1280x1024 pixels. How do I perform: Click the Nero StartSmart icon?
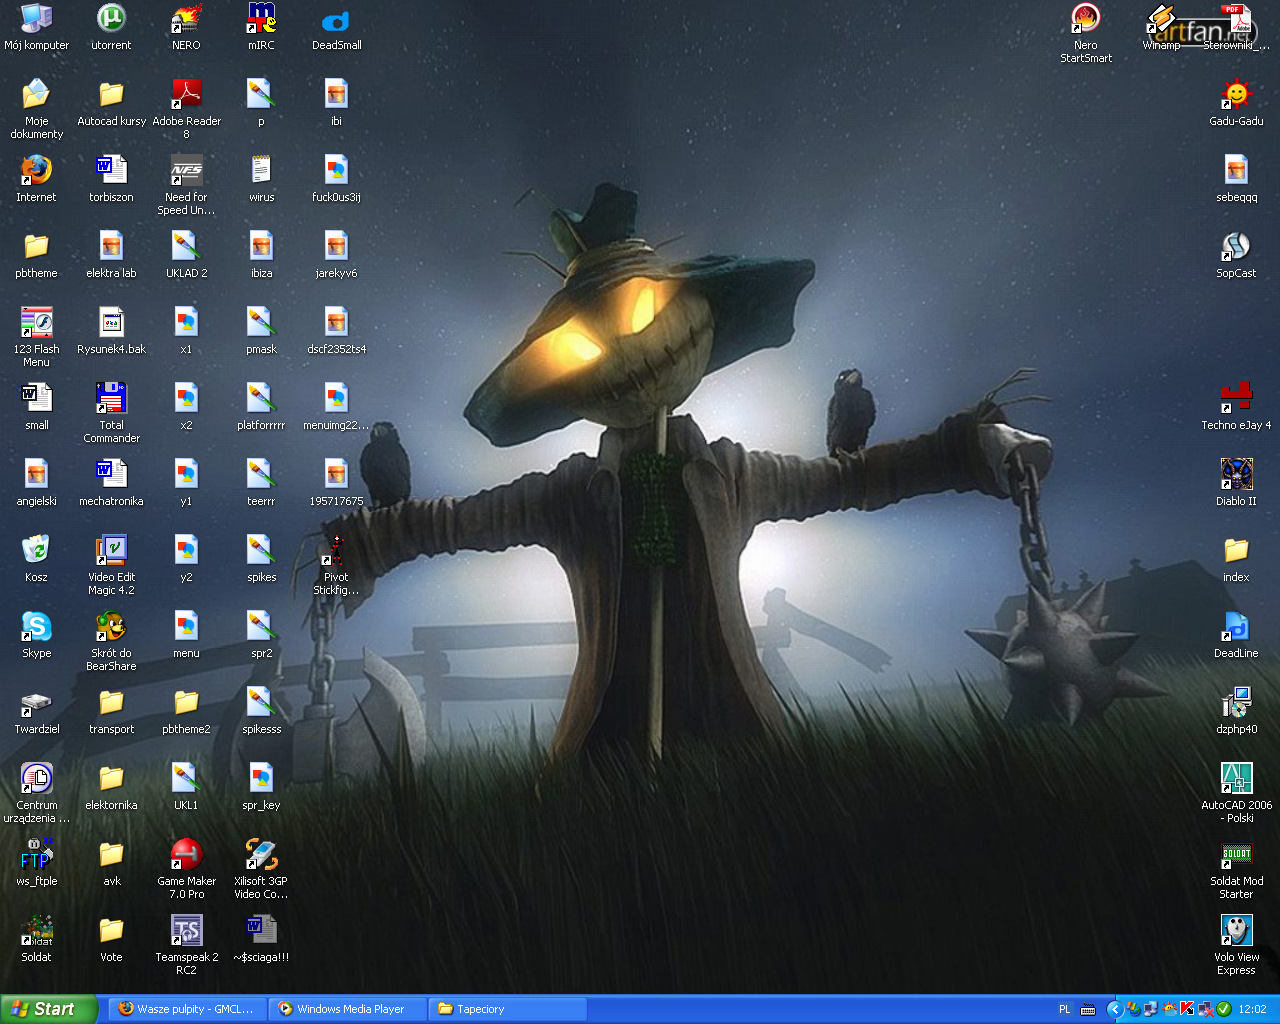click(1086, 19)
